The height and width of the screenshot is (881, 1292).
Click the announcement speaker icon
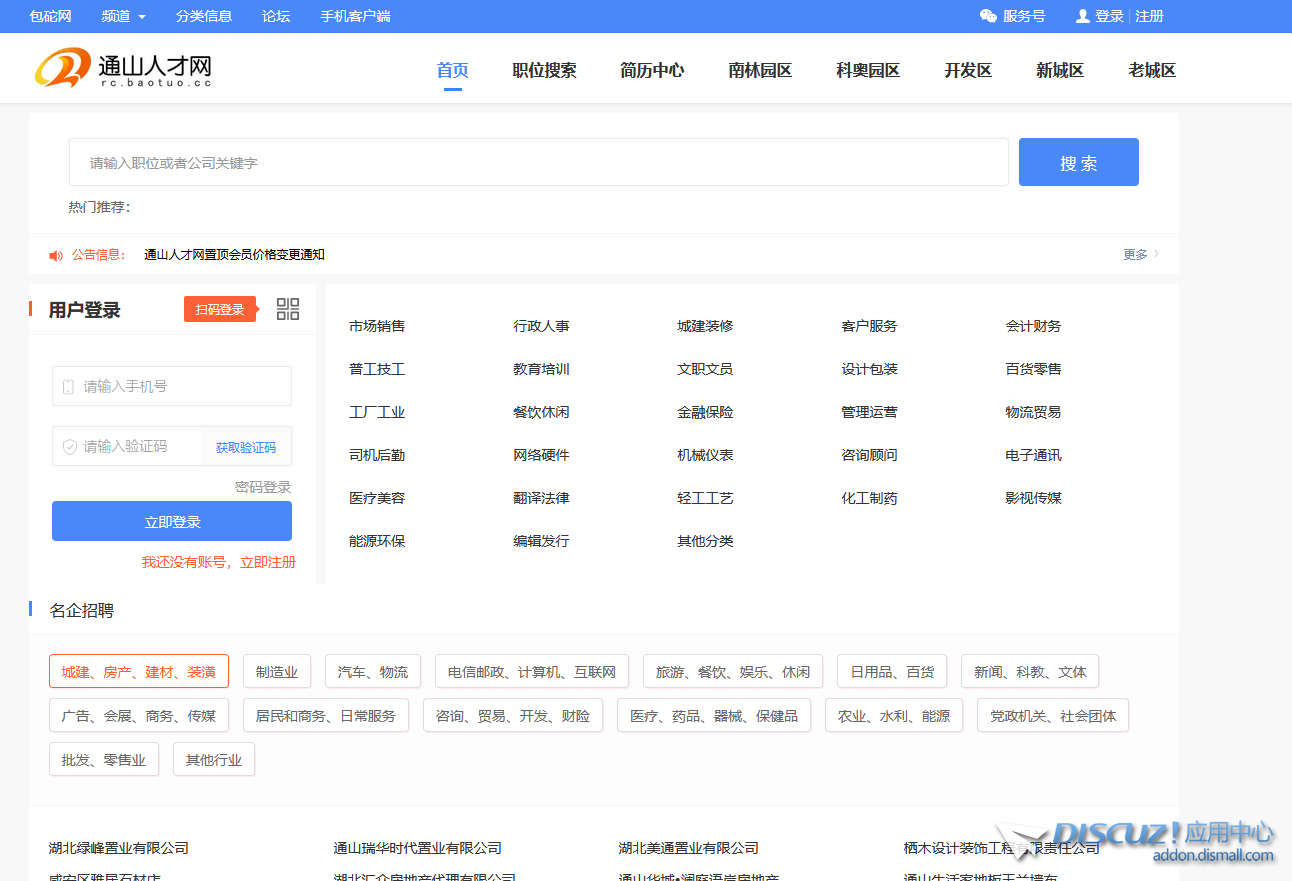(56, 255)
